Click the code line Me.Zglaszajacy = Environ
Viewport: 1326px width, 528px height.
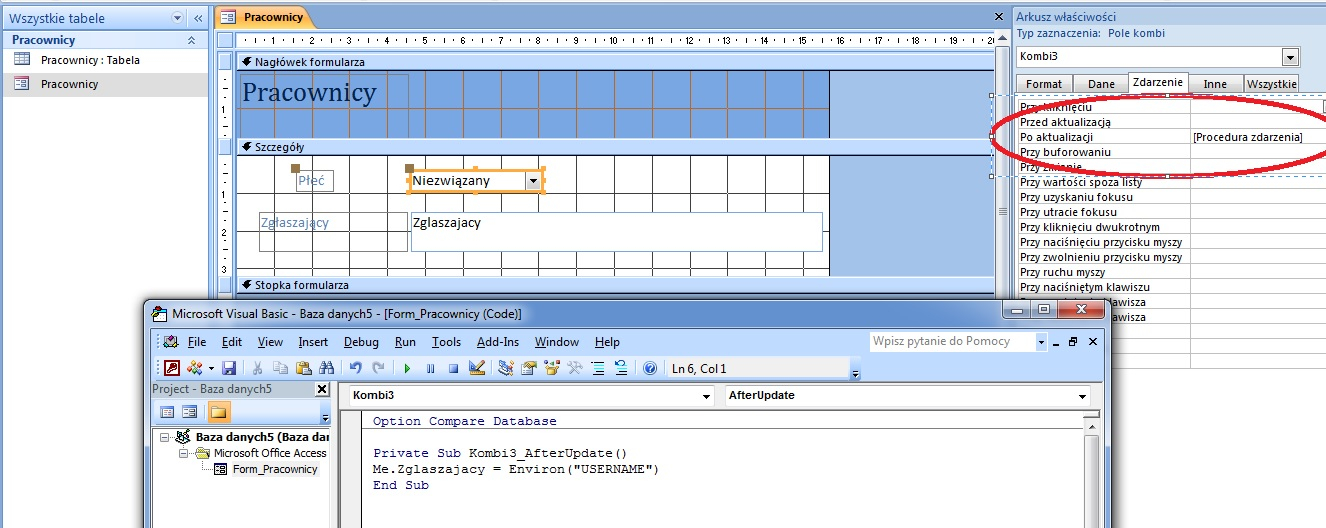[516, 468]
